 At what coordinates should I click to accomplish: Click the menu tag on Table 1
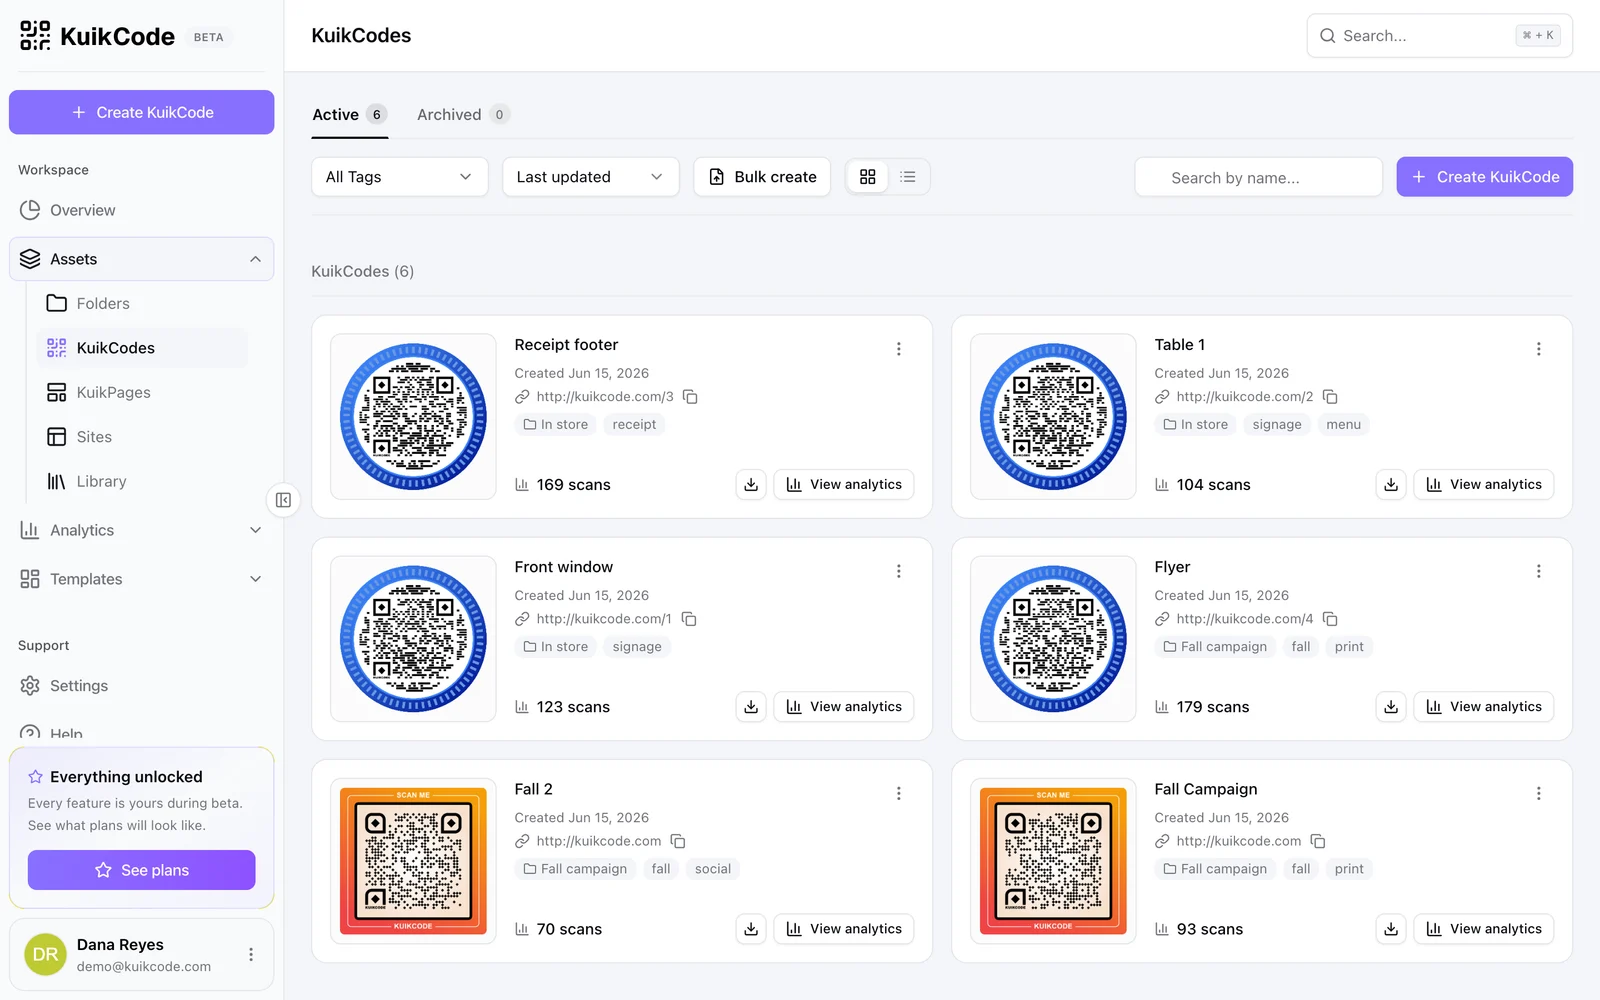(1344, 425)
